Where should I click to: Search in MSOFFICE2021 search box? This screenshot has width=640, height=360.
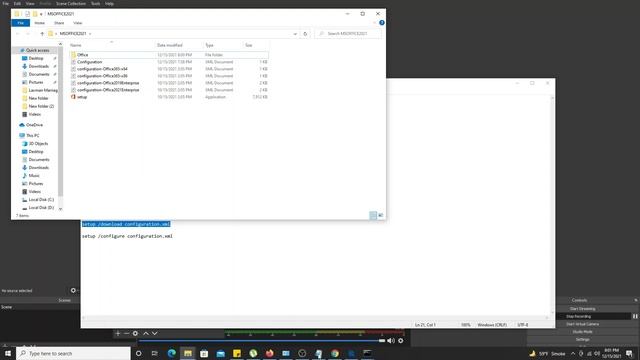pyautogui.click(x=348, y=33)
